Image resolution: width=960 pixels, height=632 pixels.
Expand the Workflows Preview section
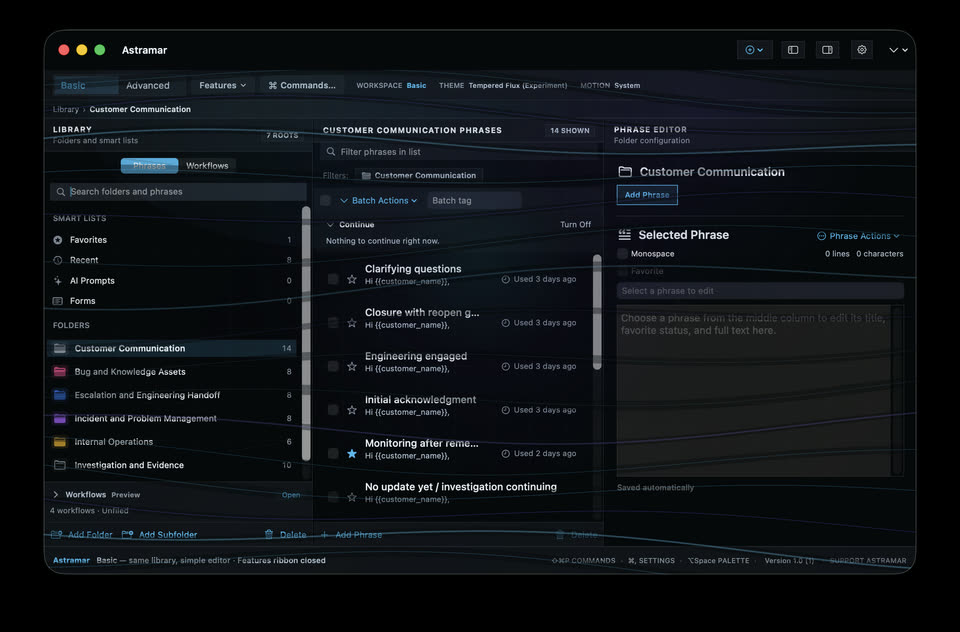pos(56,495)
